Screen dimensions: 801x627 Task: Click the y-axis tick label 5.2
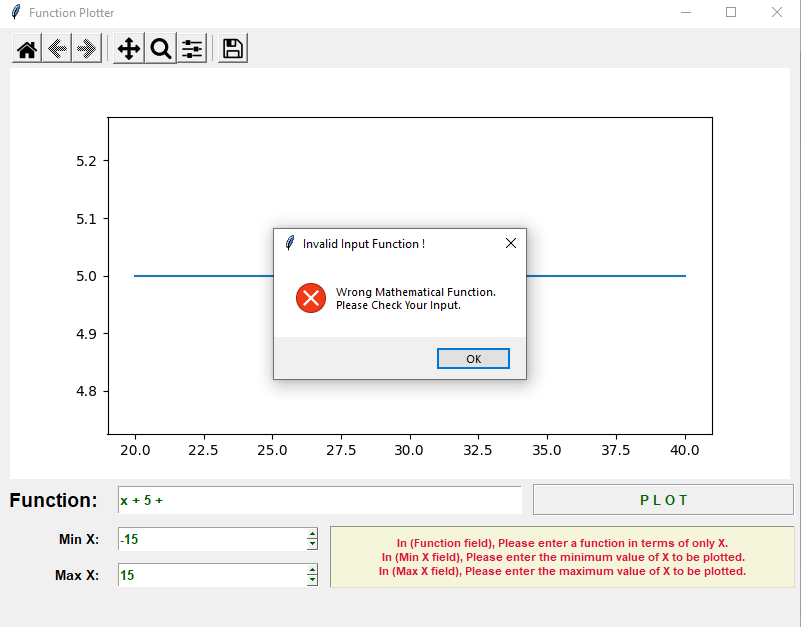pyautogui.click(x=86, y=161)
